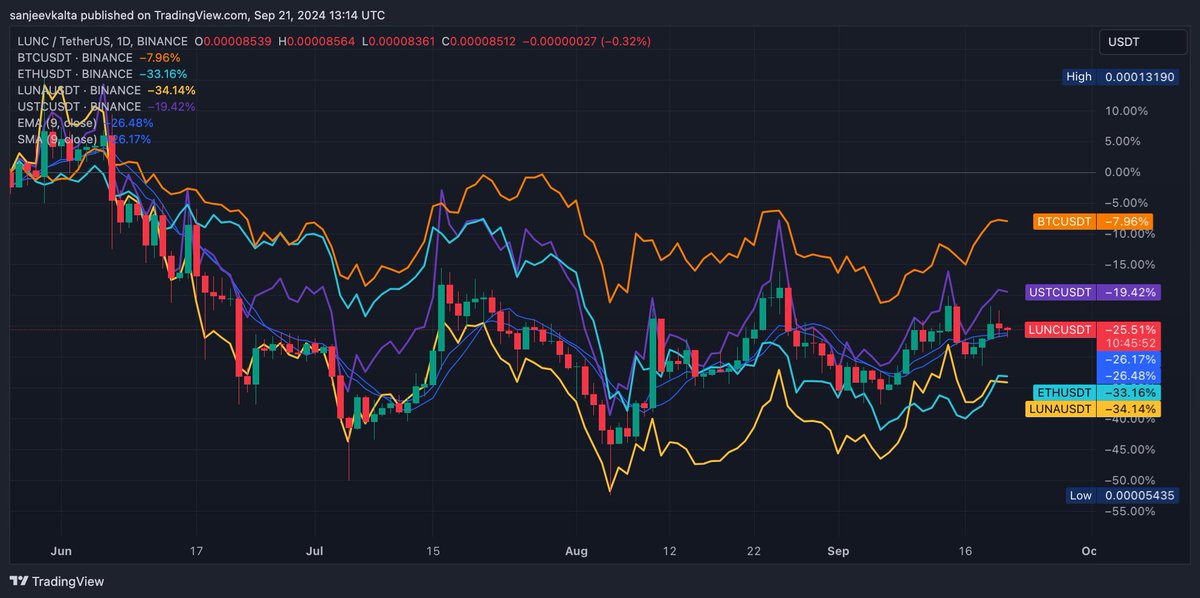The image size is (1200, 598).
Task: Click the −50.00% level on price scale
Action: click(1128, 480)
